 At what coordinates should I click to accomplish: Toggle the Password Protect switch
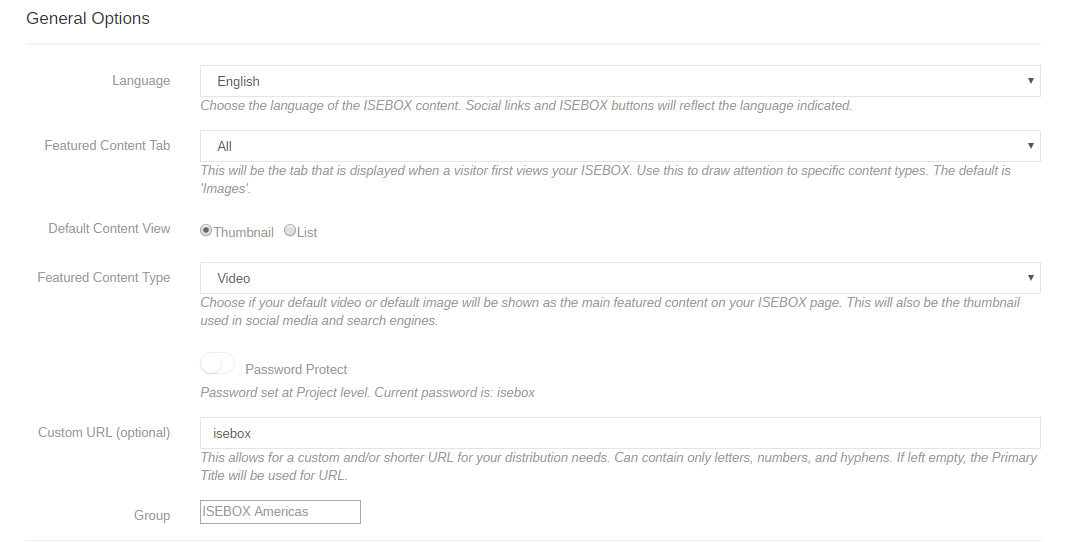[x=217, y=364]
